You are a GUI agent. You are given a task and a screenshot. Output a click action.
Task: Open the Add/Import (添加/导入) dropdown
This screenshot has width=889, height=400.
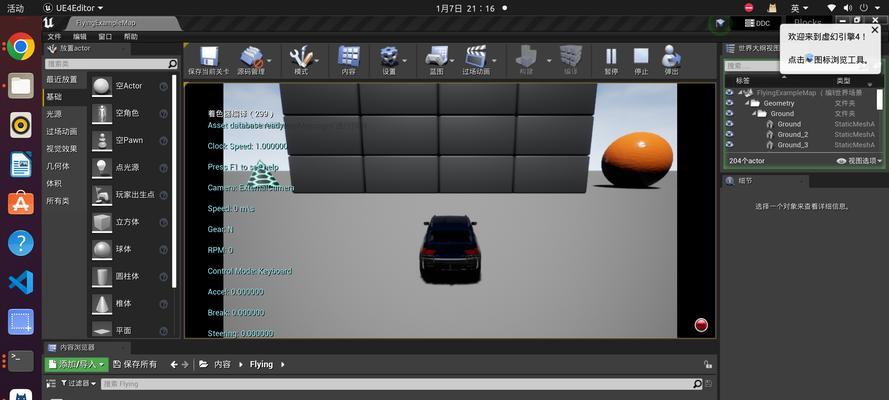tap(76, 364)
